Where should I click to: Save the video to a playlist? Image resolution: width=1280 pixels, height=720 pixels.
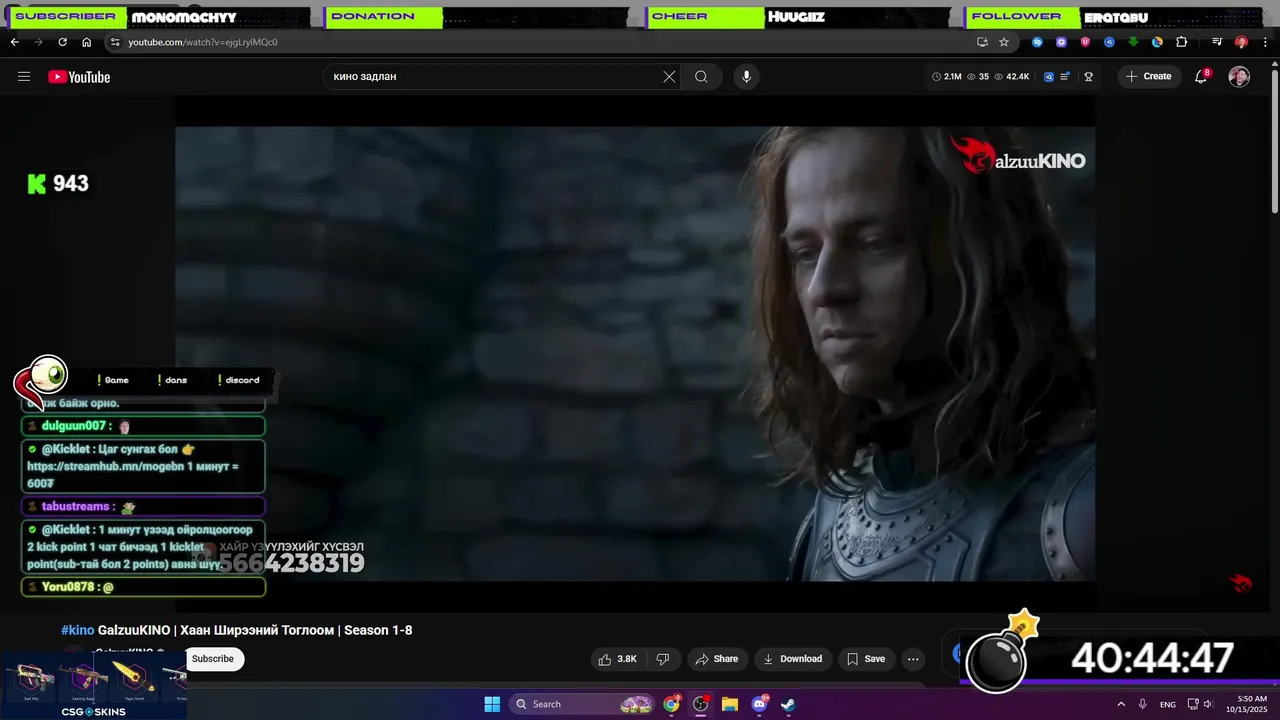(866, 659)
